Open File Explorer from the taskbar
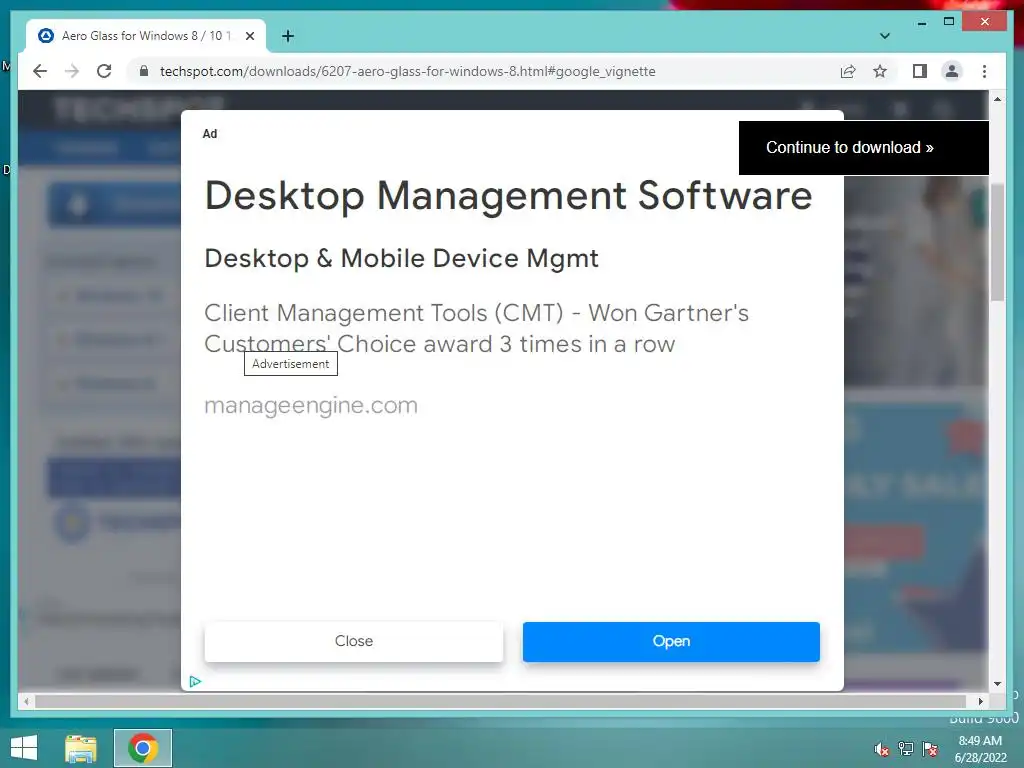 tap(80, 748)
